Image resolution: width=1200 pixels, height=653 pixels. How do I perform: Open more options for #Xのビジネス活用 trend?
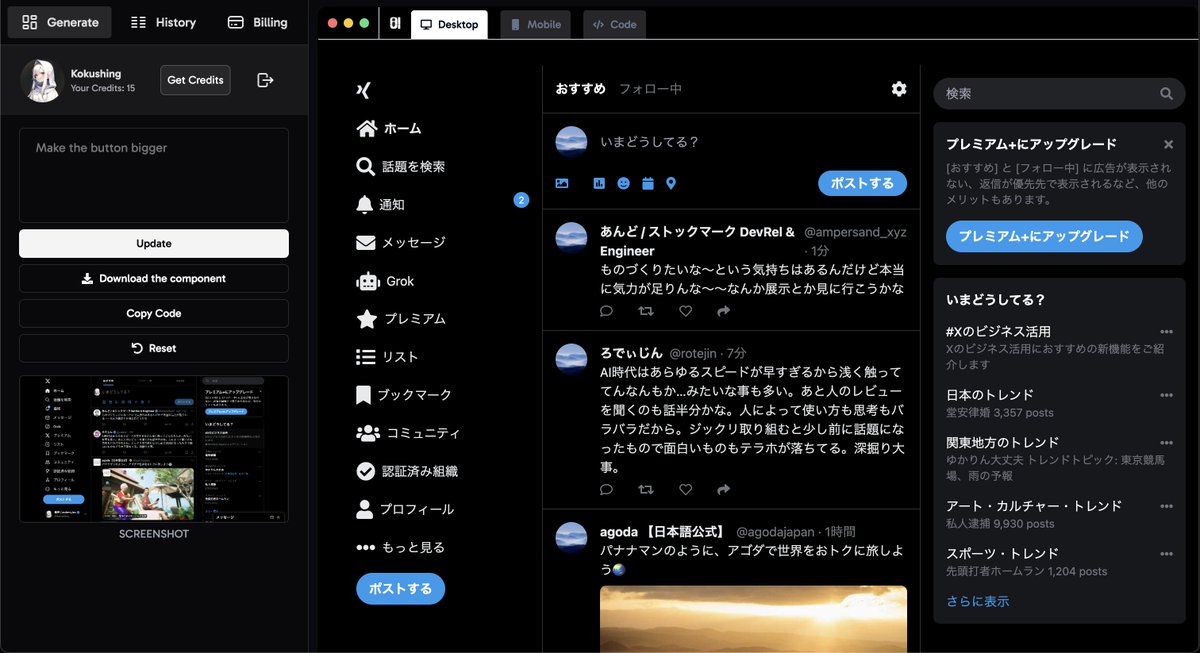(x=1166, y=331)
